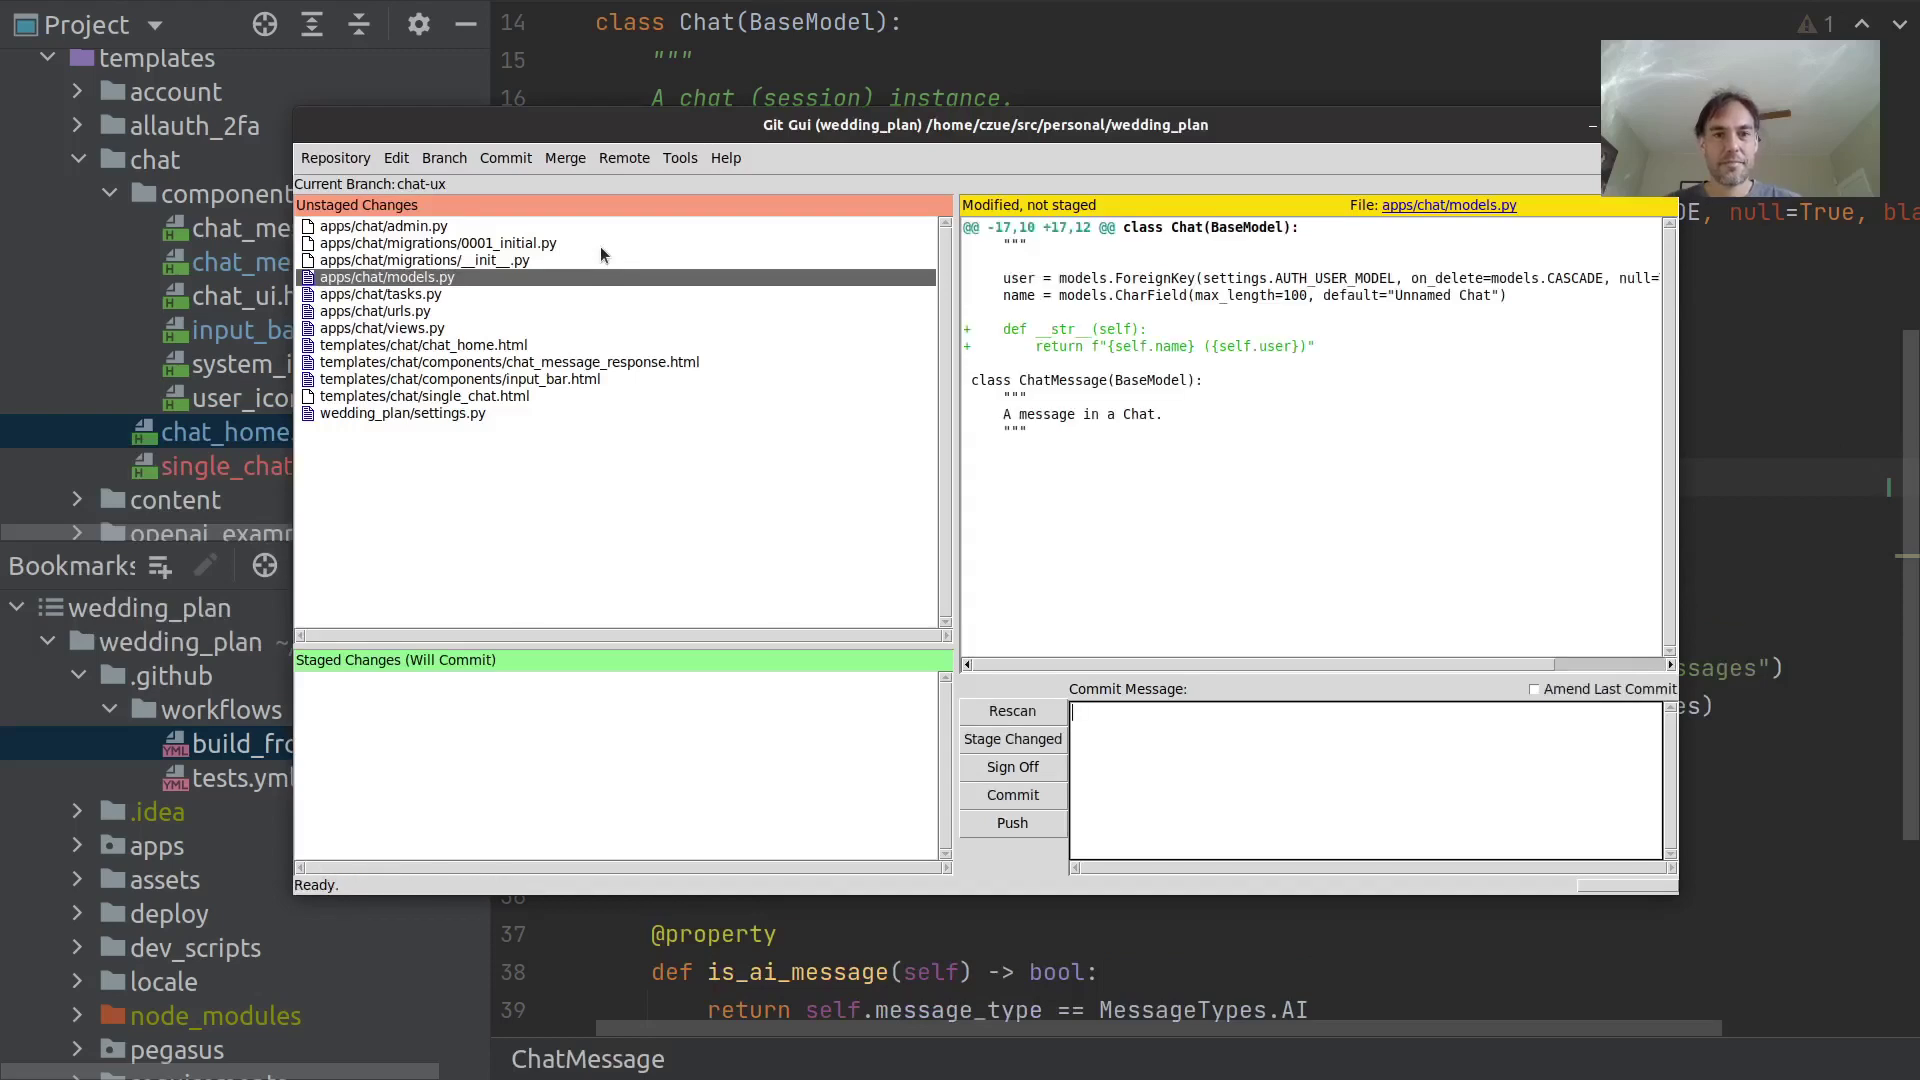The width and height of the screenshot is (1920, 1080).
Task: Click the locate/select opened file target icon
Action: tap(265, 24)
